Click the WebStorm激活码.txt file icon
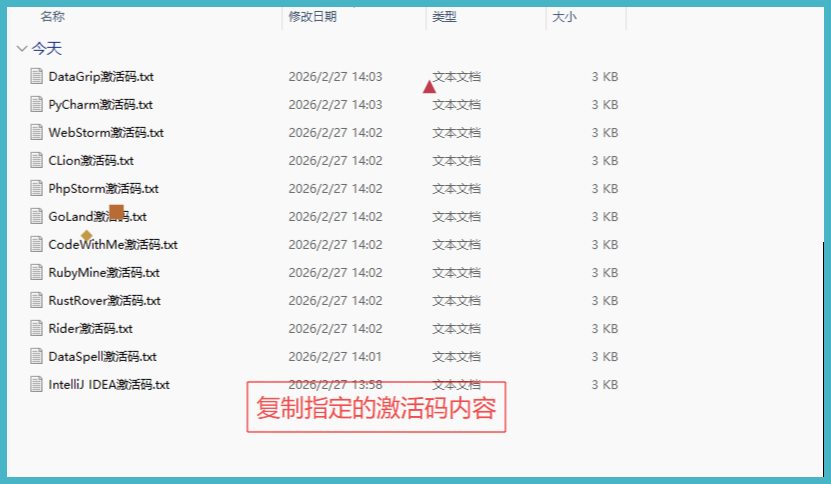Image resolution: width=831 pixels, height=484 pixels. (36, 133)
